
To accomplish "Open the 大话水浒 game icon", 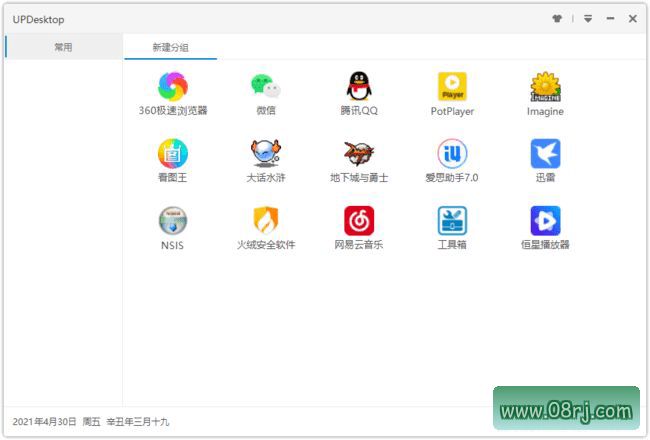I will coord(266,154).
